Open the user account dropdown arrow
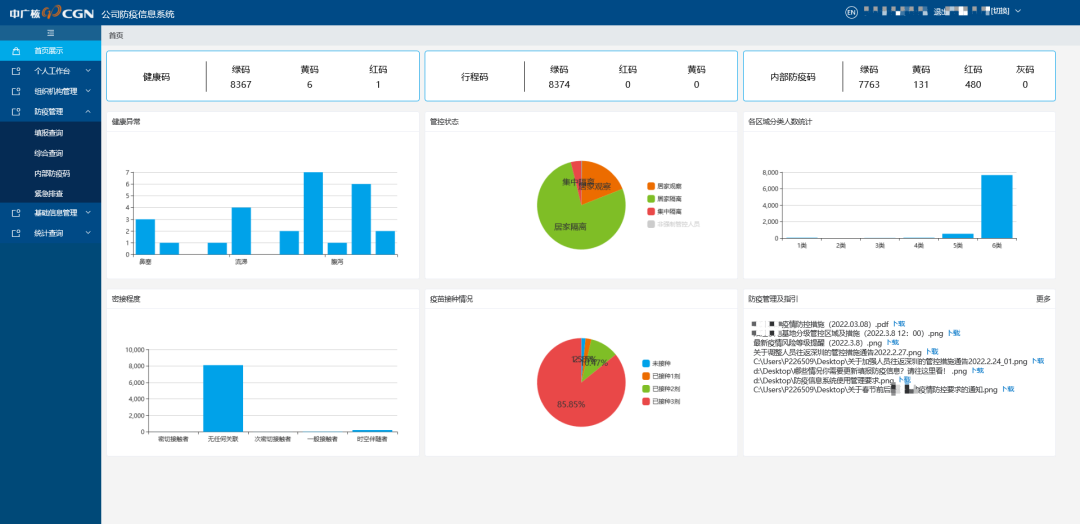1080x524 pixels. [x=1018, y=11]
